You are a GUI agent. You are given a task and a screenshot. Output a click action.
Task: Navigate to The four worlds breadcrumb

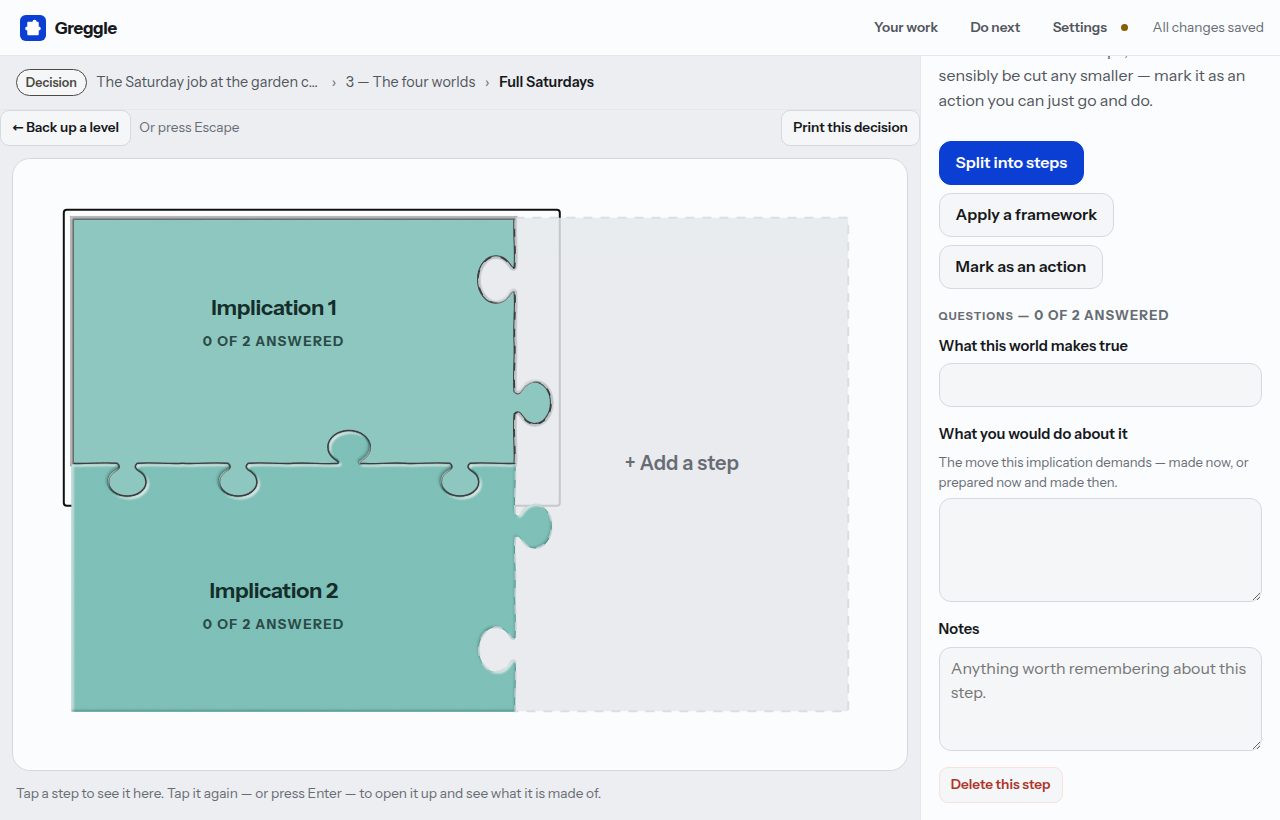[x=410, y=82]
